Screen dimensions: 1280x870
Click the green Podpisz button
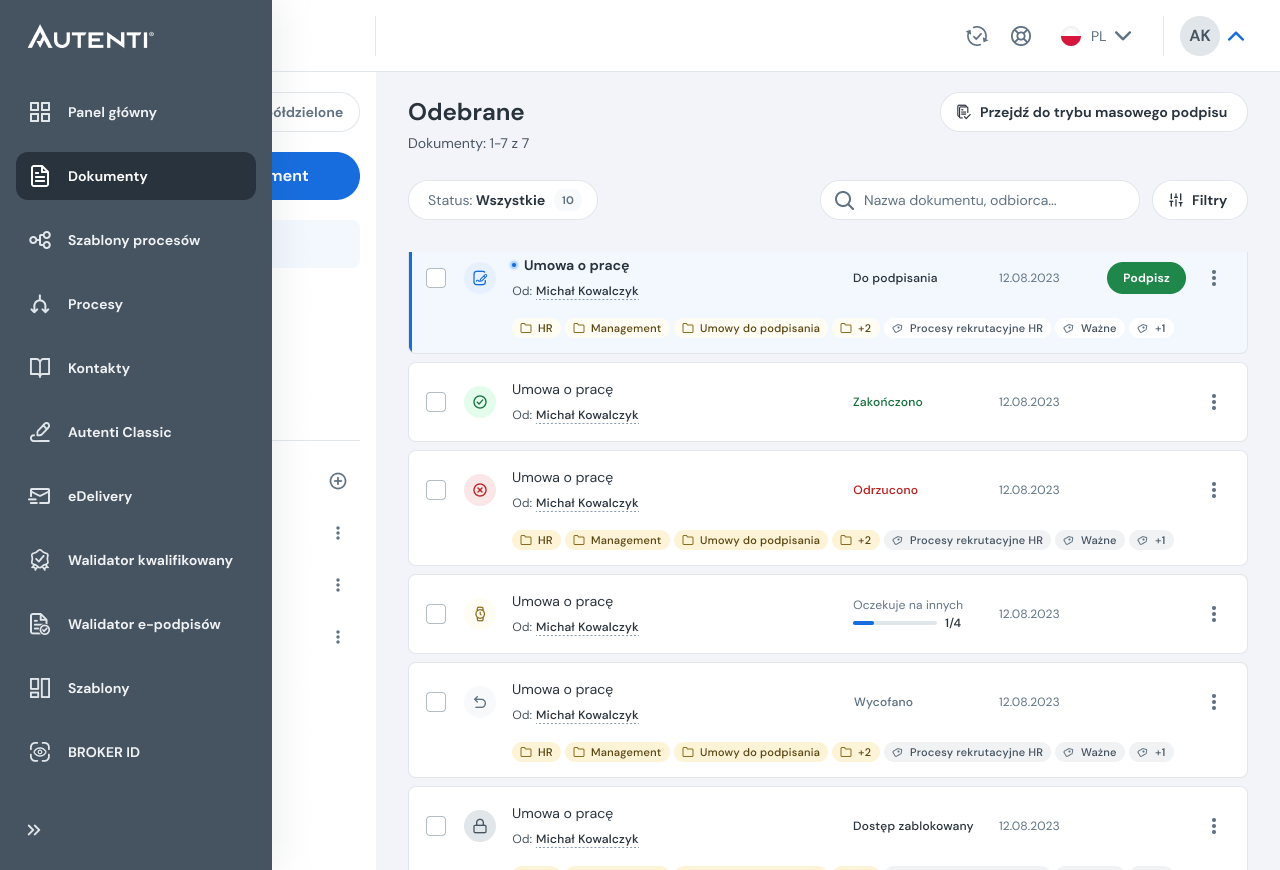tap(1146, 278)
